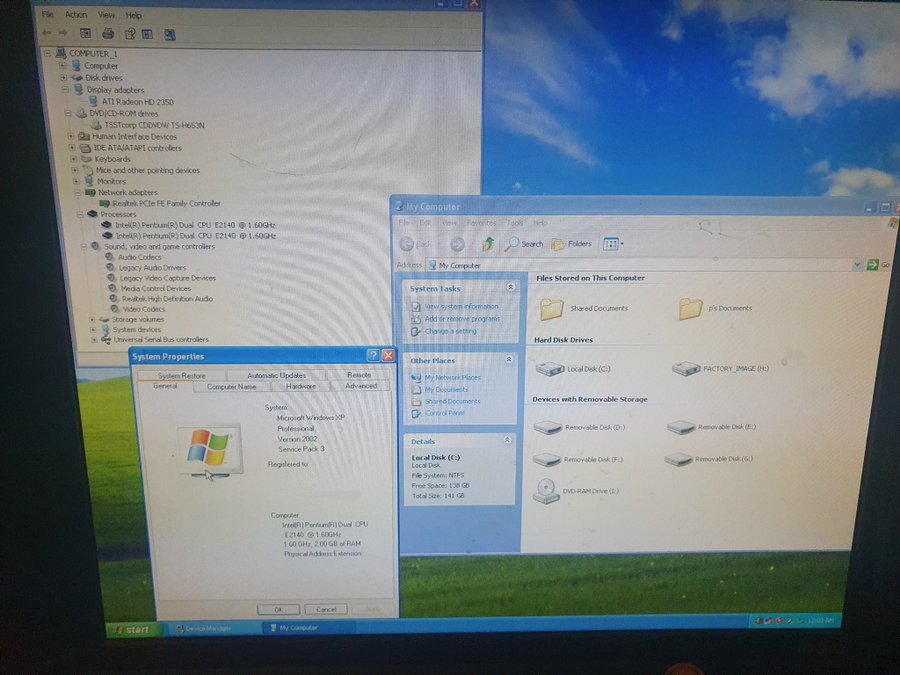Open the Search tool in My Computer
Screen dimensions: 900x675
(524, 244)
